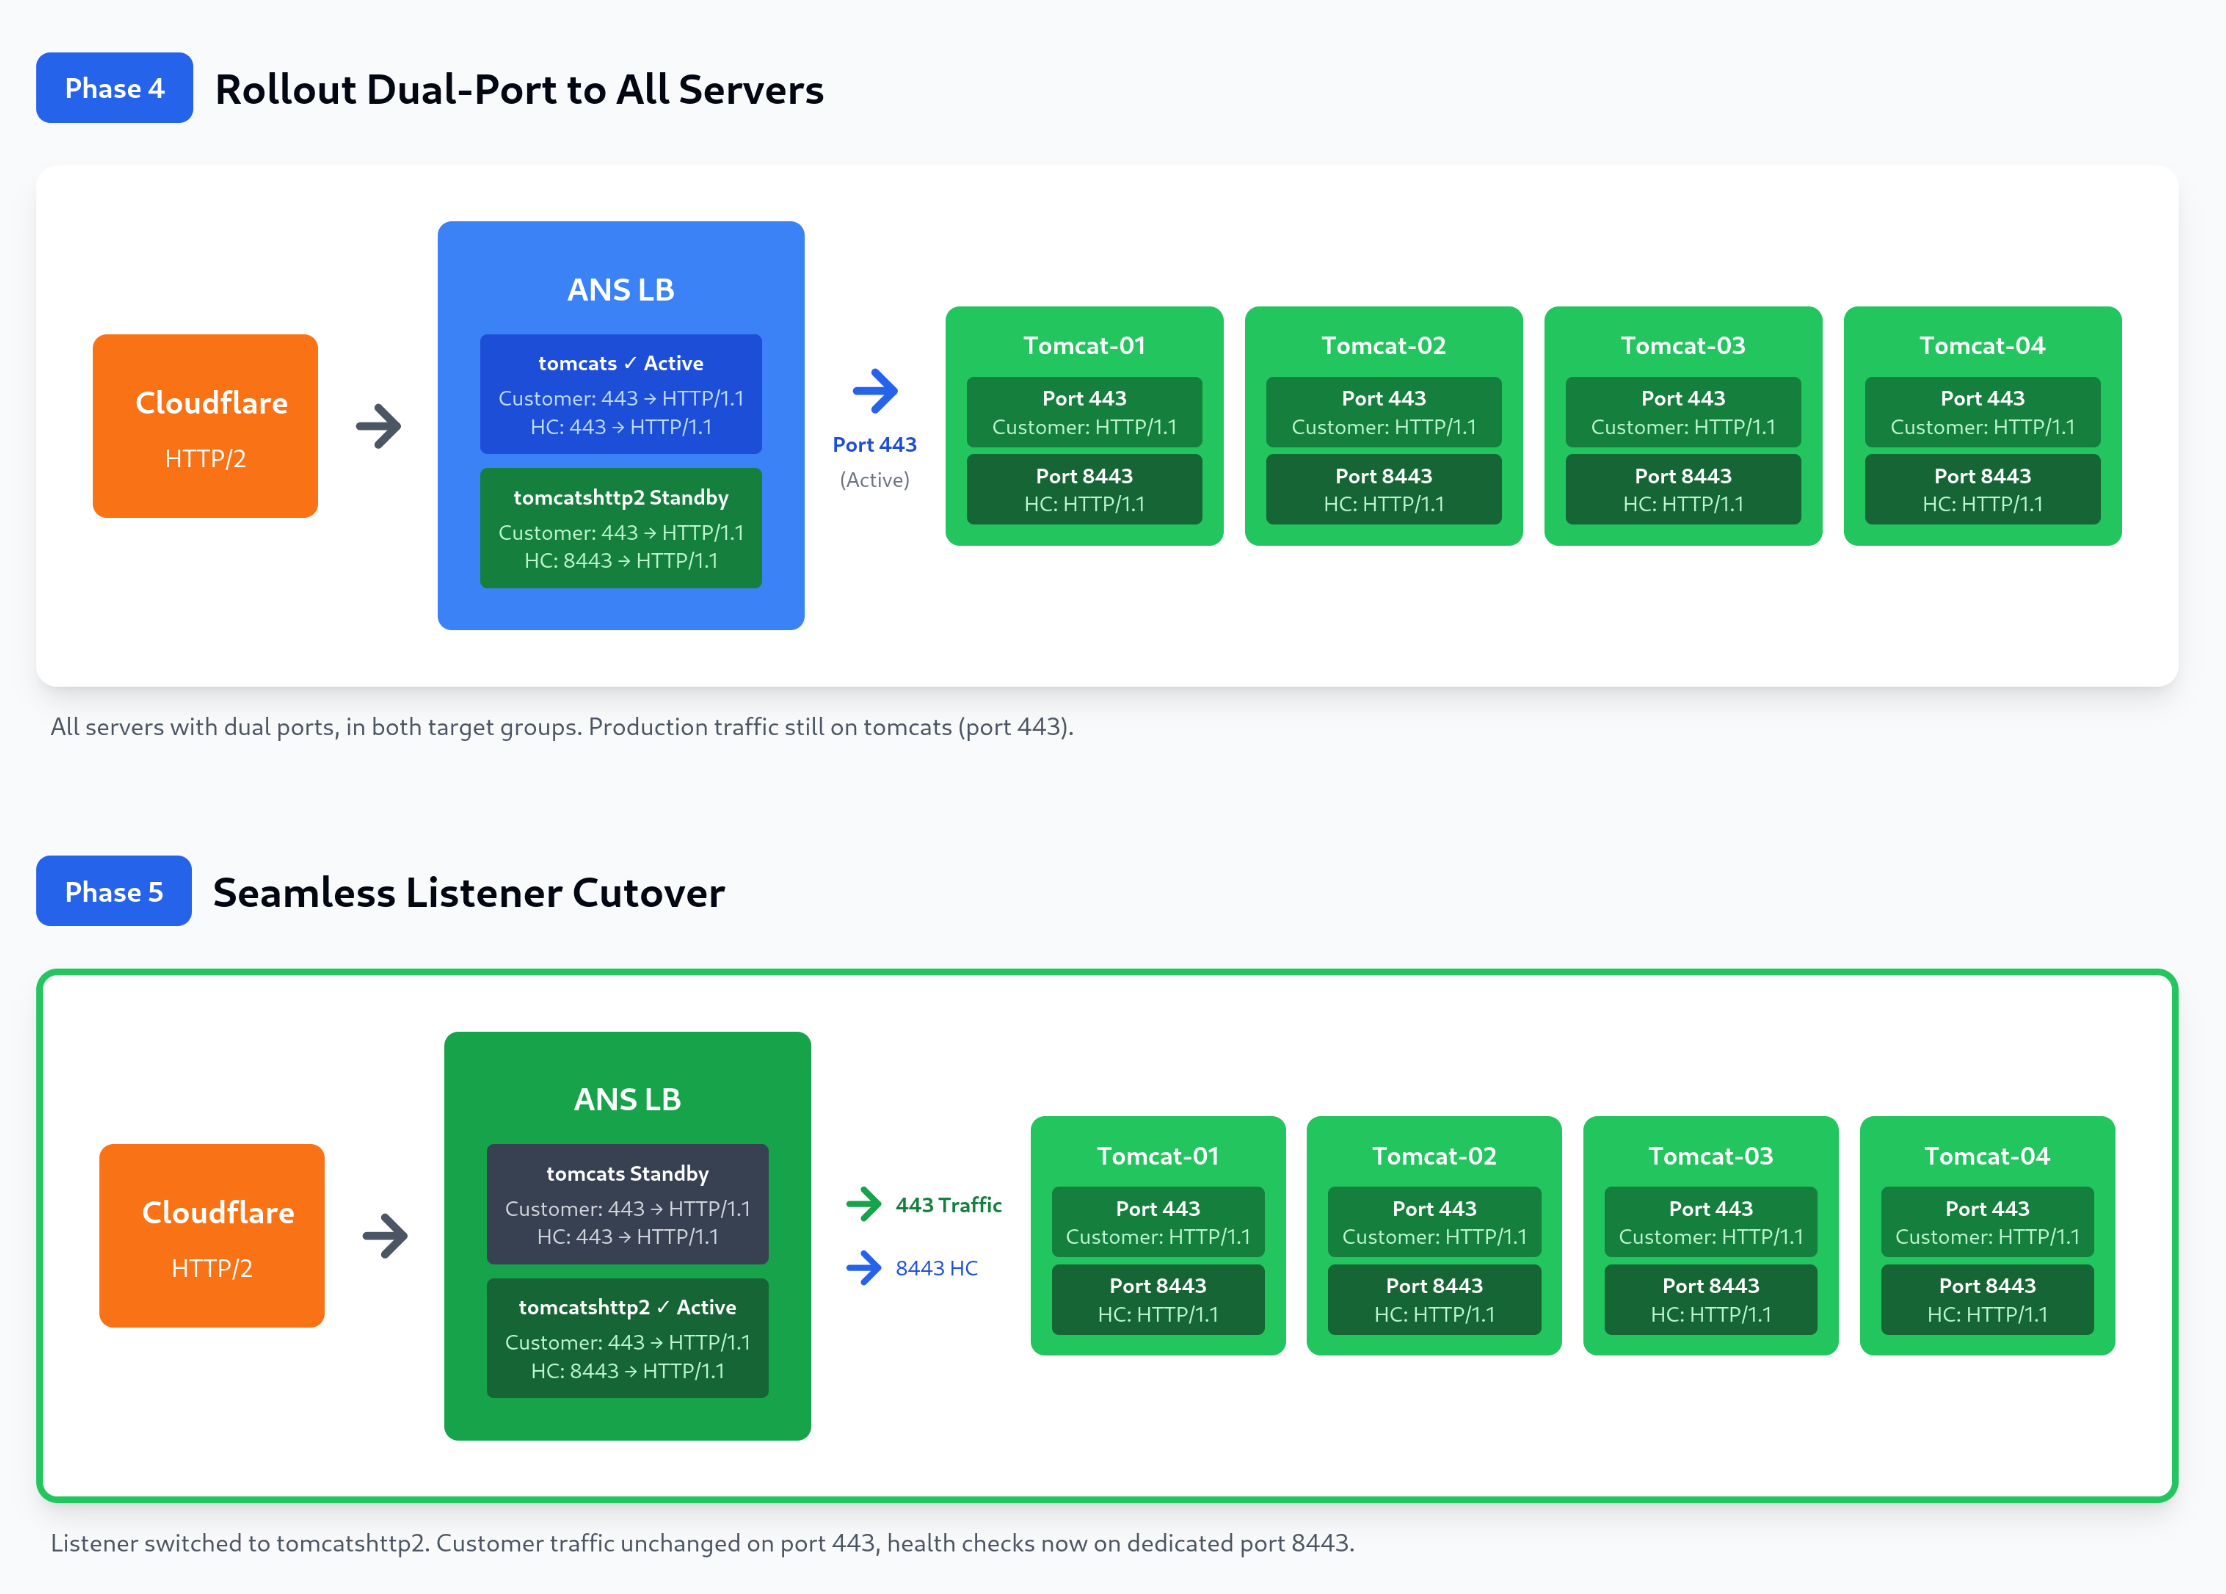Click the Tomcat-02 title in Phase 5
The height and width of the screenshot is (1594, 2226).
pos(1434,1156)
